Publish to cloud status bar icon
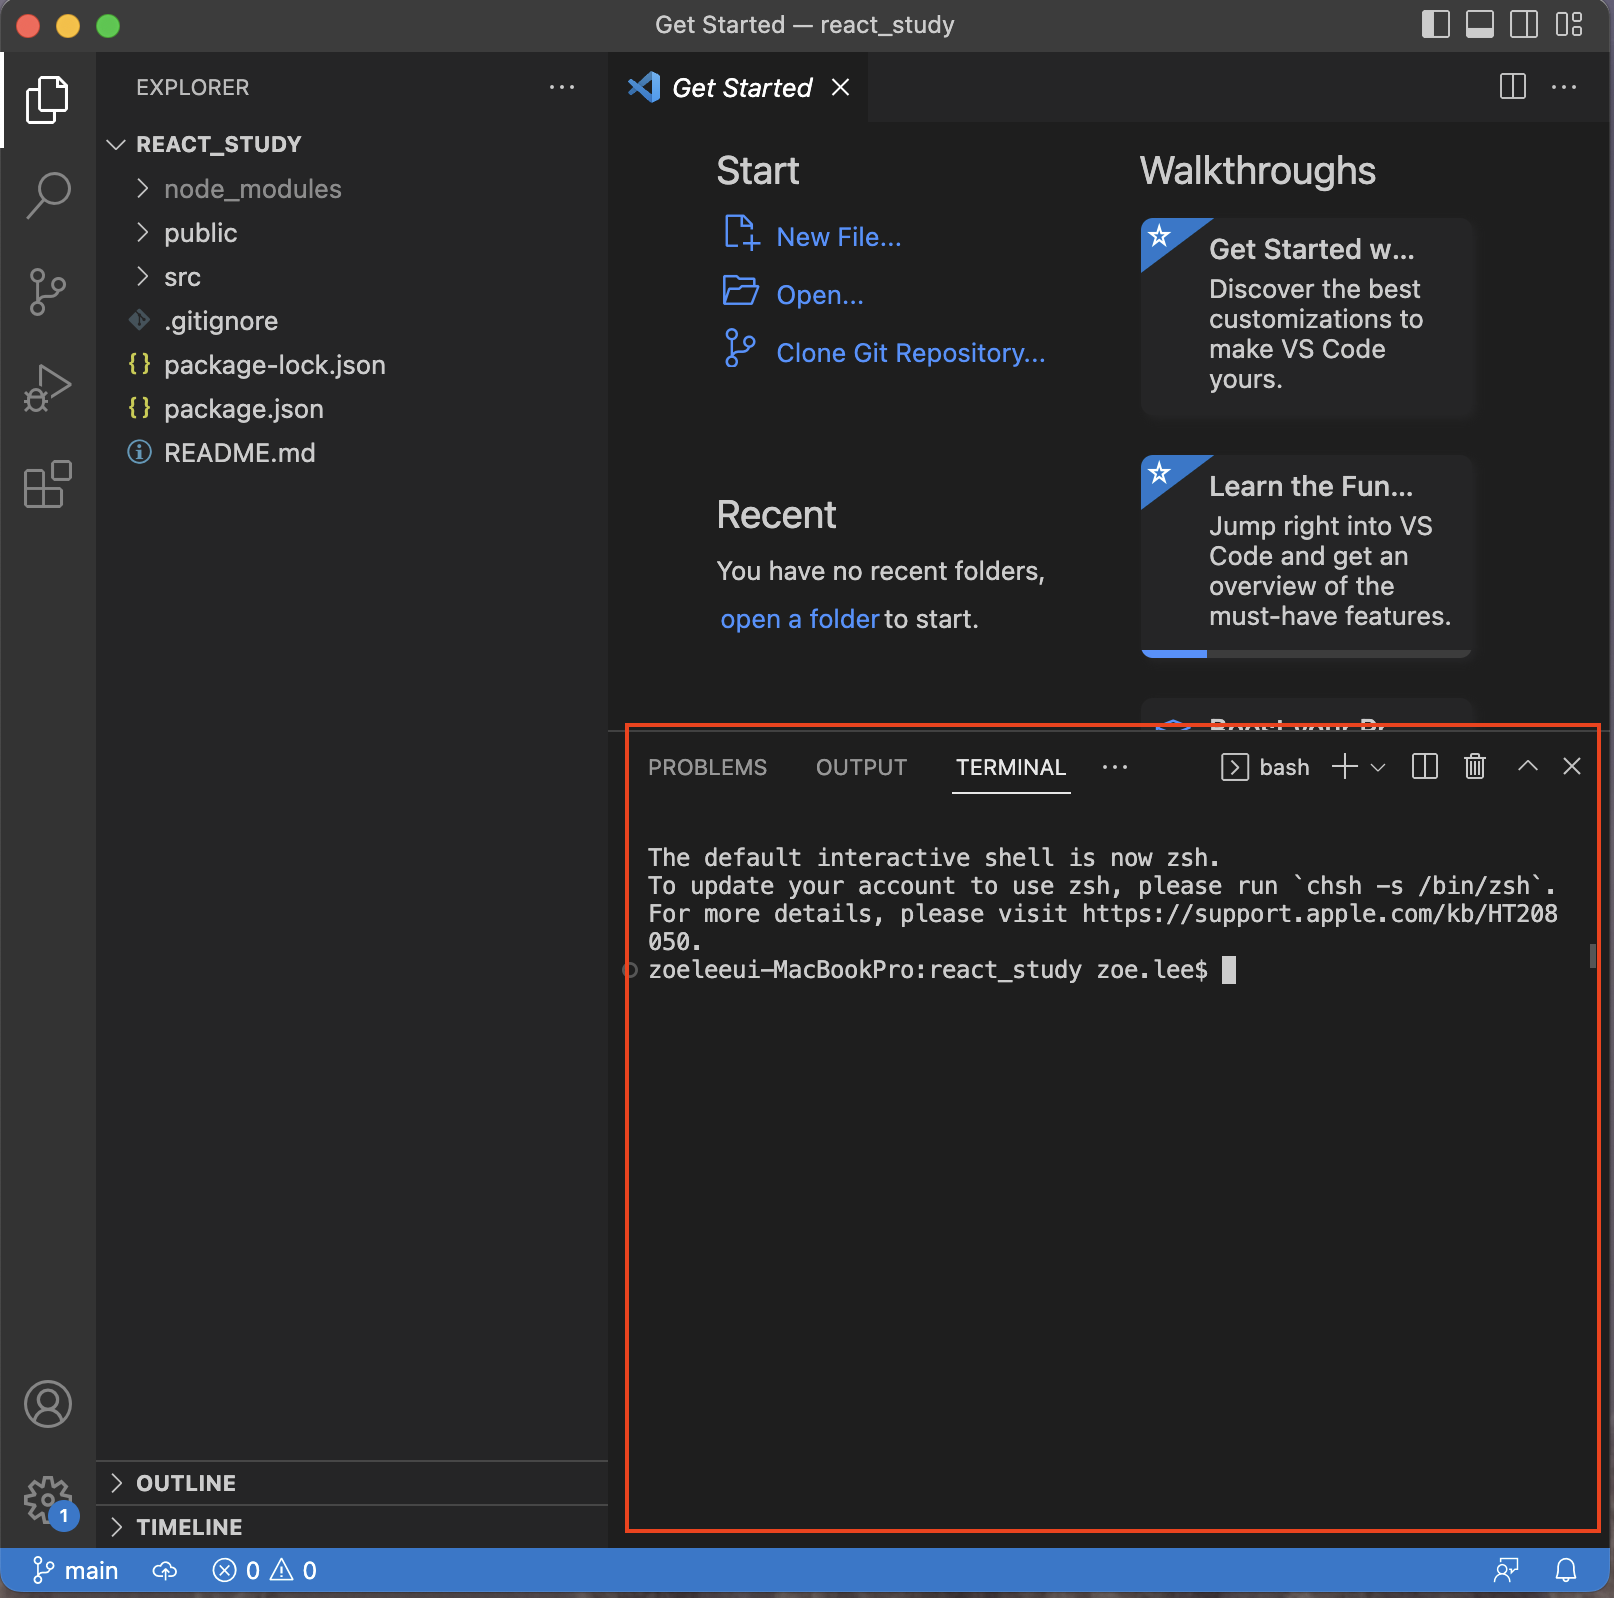Screen dimensions: 1614x1598 coord(165,1571)
